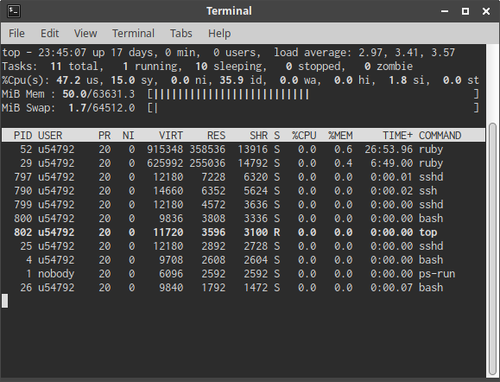Click the 50.0/63631.3 memory value

click(x=98, y=94)
